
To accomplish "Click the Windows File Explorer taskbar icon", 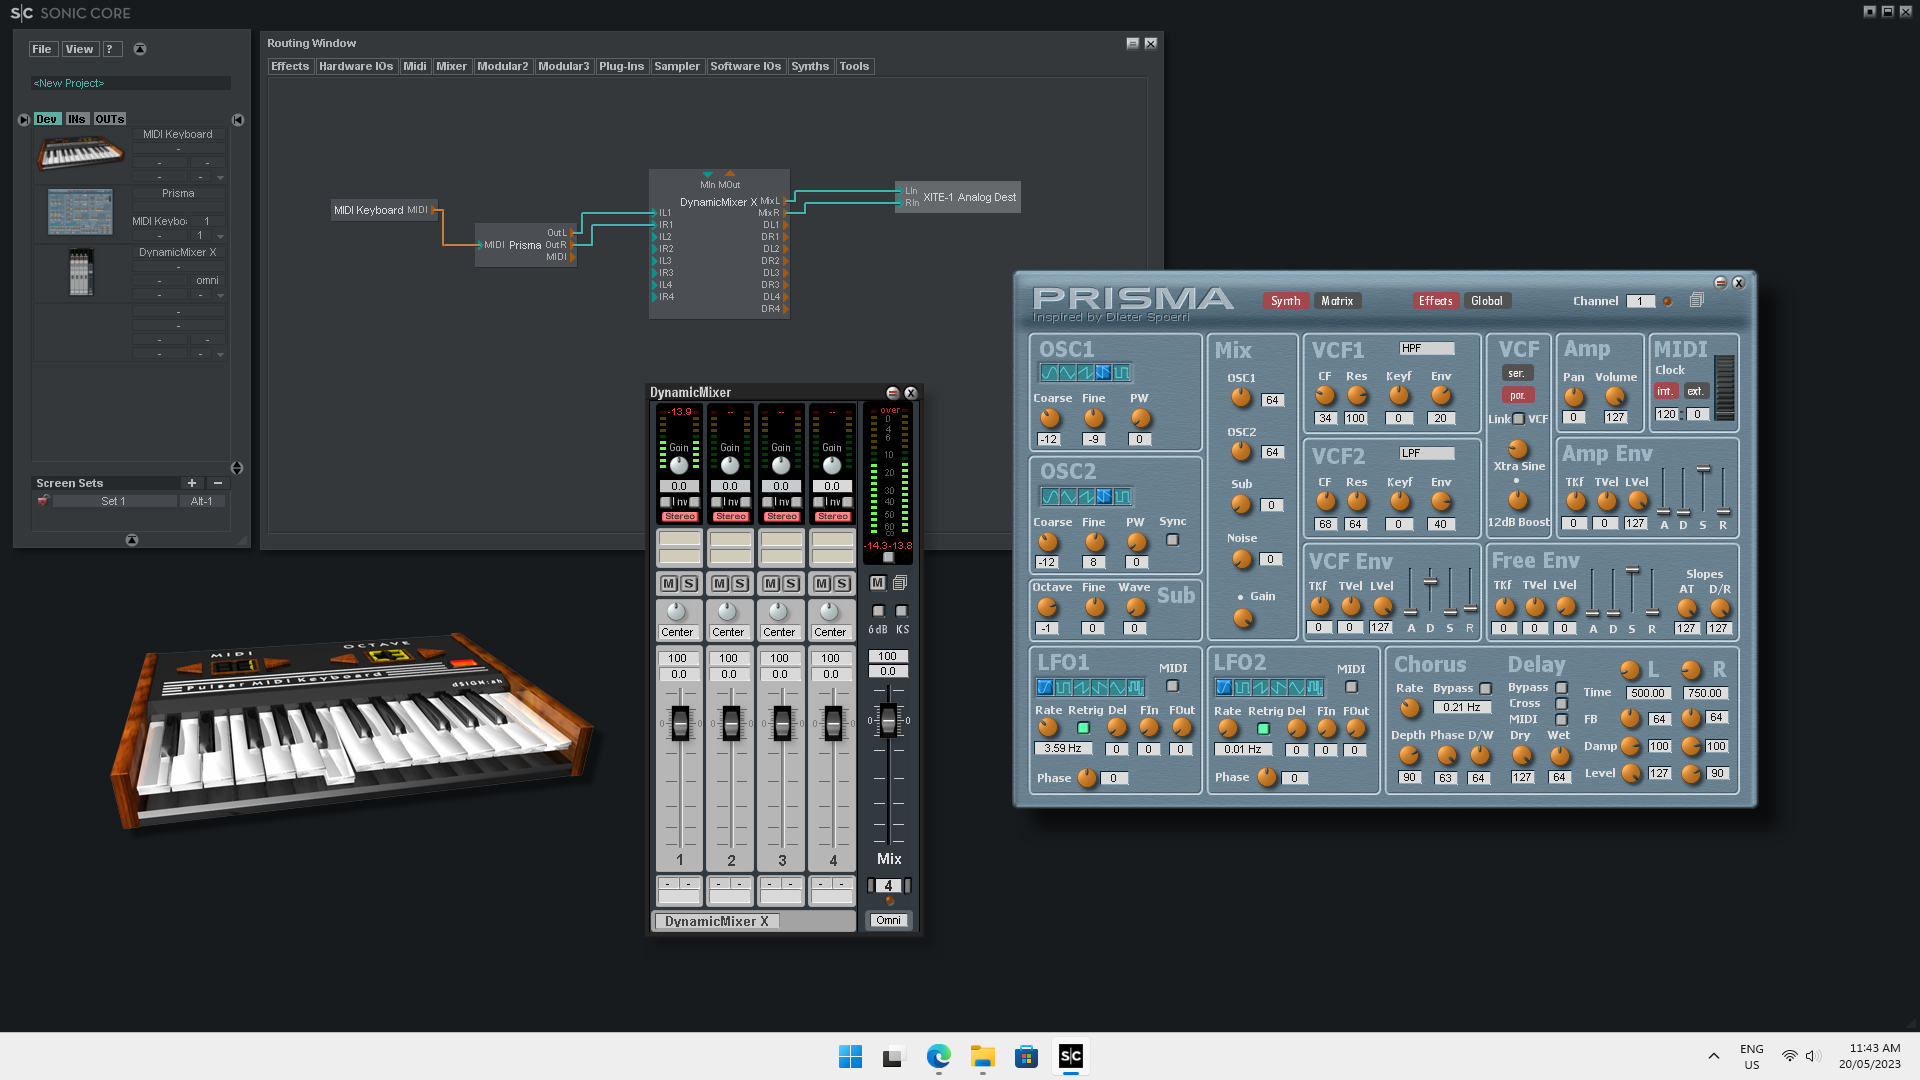I will point(981,1055).
